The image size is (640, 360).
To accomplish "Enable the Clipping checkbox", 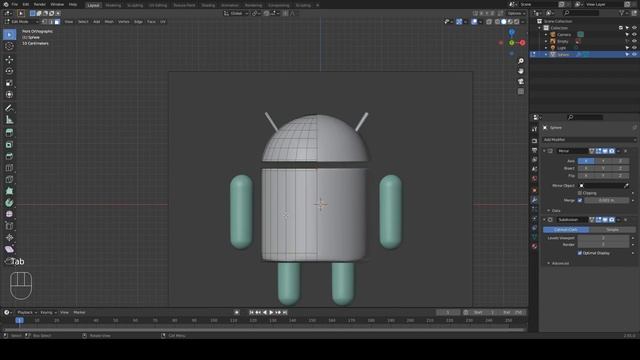I will (x=580, y=193).
